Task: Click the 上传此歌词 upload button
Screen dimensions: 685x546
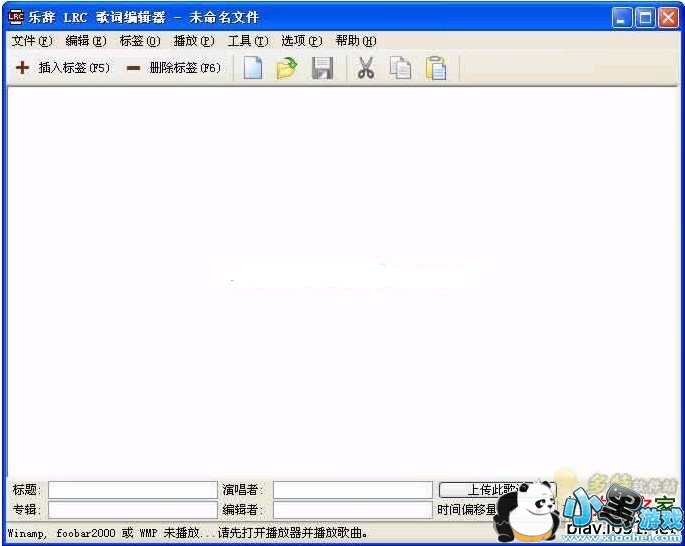Action: [x=498, y=490]
